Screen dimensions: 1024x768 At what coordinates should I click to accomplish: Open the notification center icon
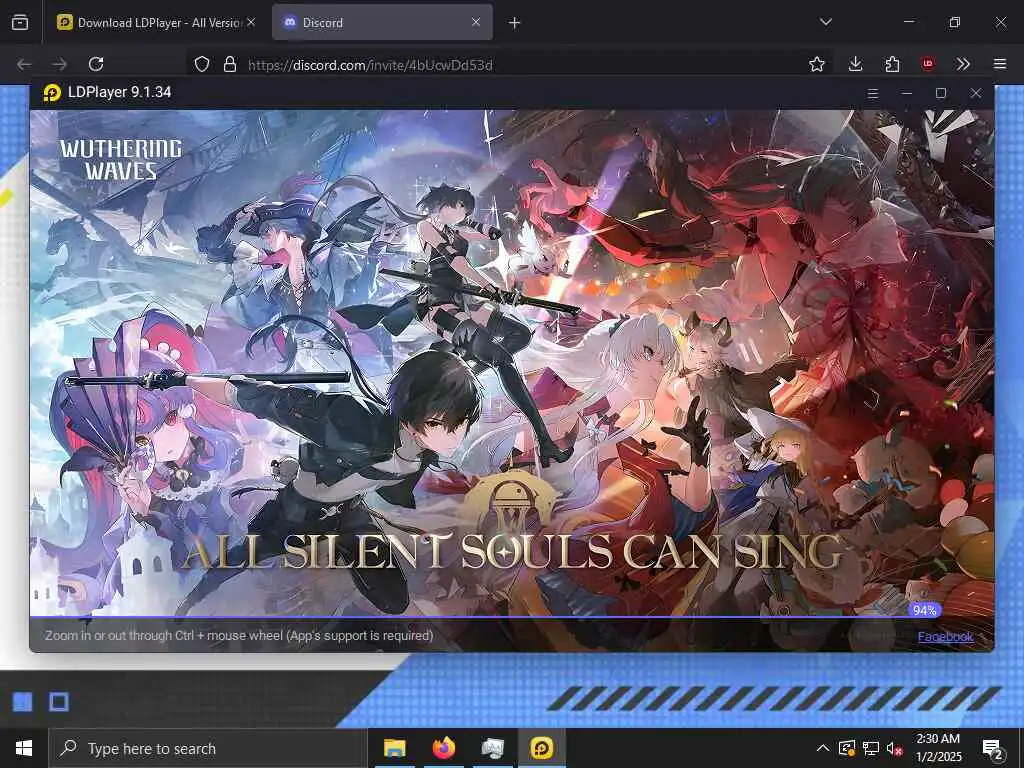coord(993,749)
